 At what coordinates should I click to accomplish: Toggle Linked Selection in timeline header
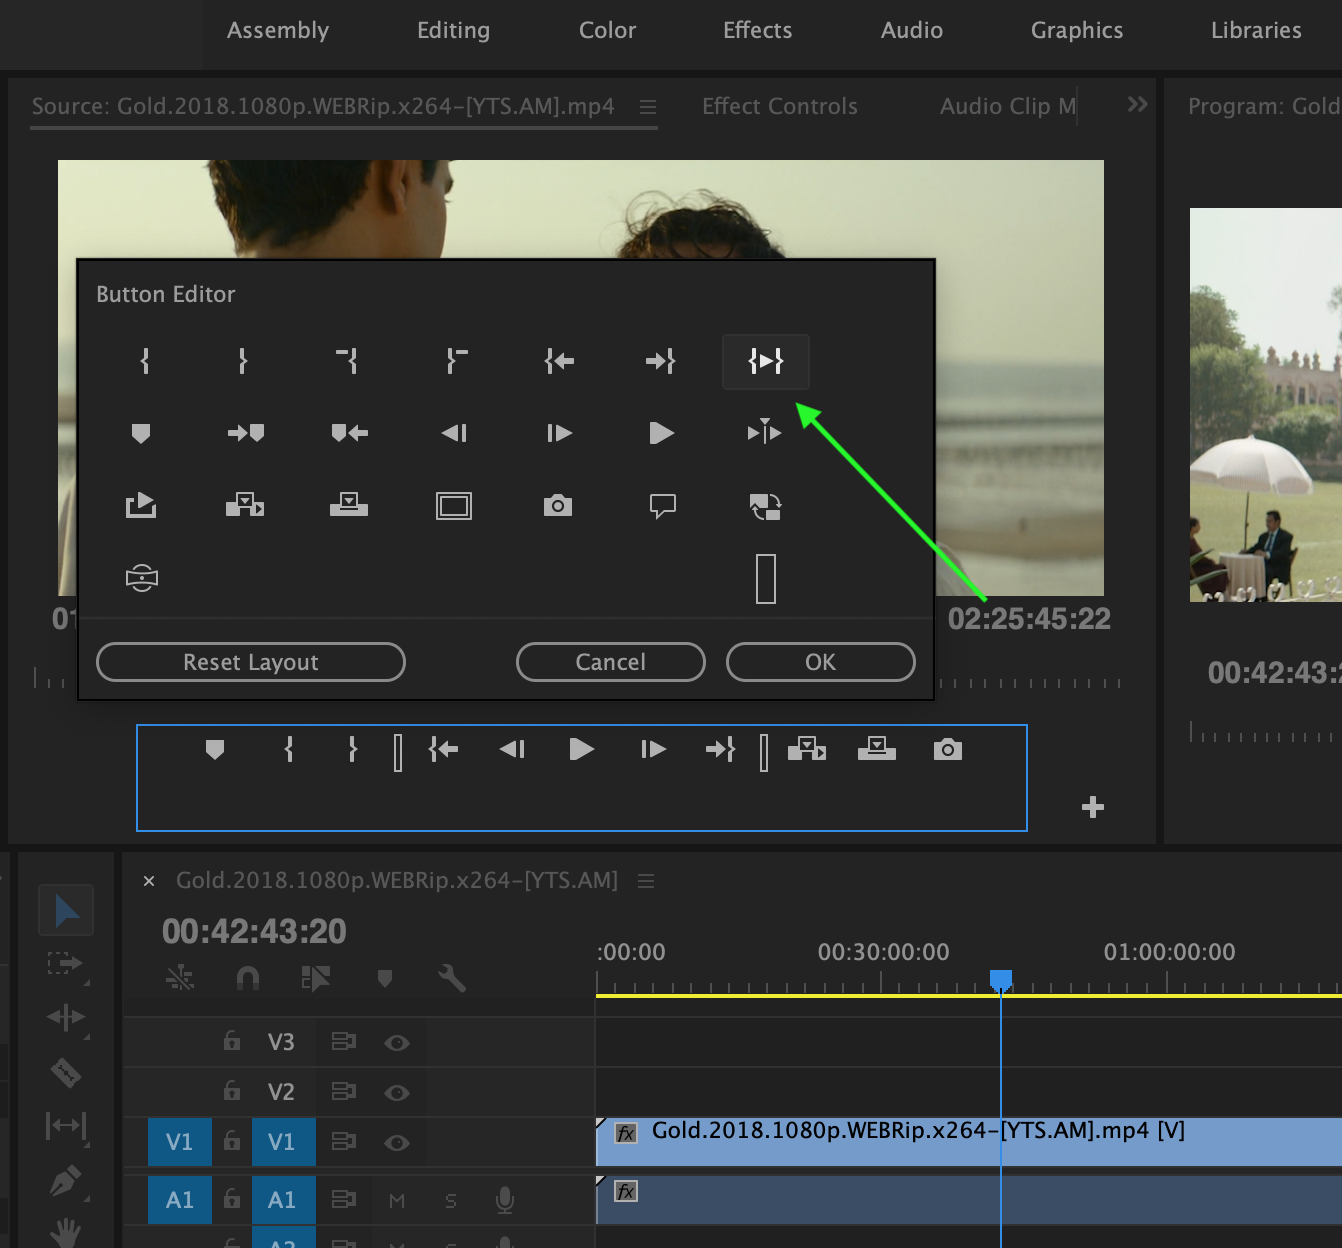coord(316,978)
